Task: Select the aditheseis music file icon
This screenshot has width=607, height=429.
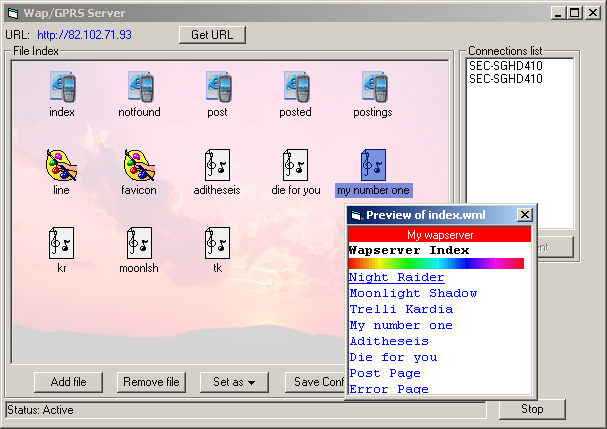Action: click(x=217, y=164)
